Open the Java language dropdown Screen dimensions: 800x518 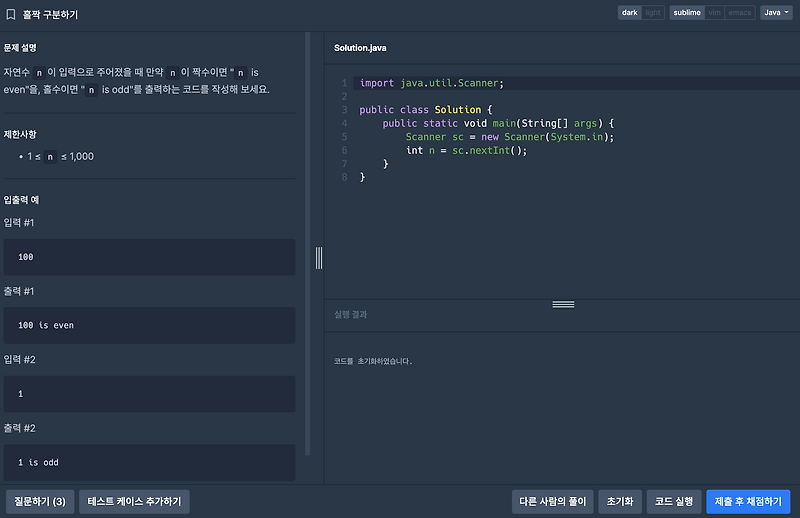776,13
